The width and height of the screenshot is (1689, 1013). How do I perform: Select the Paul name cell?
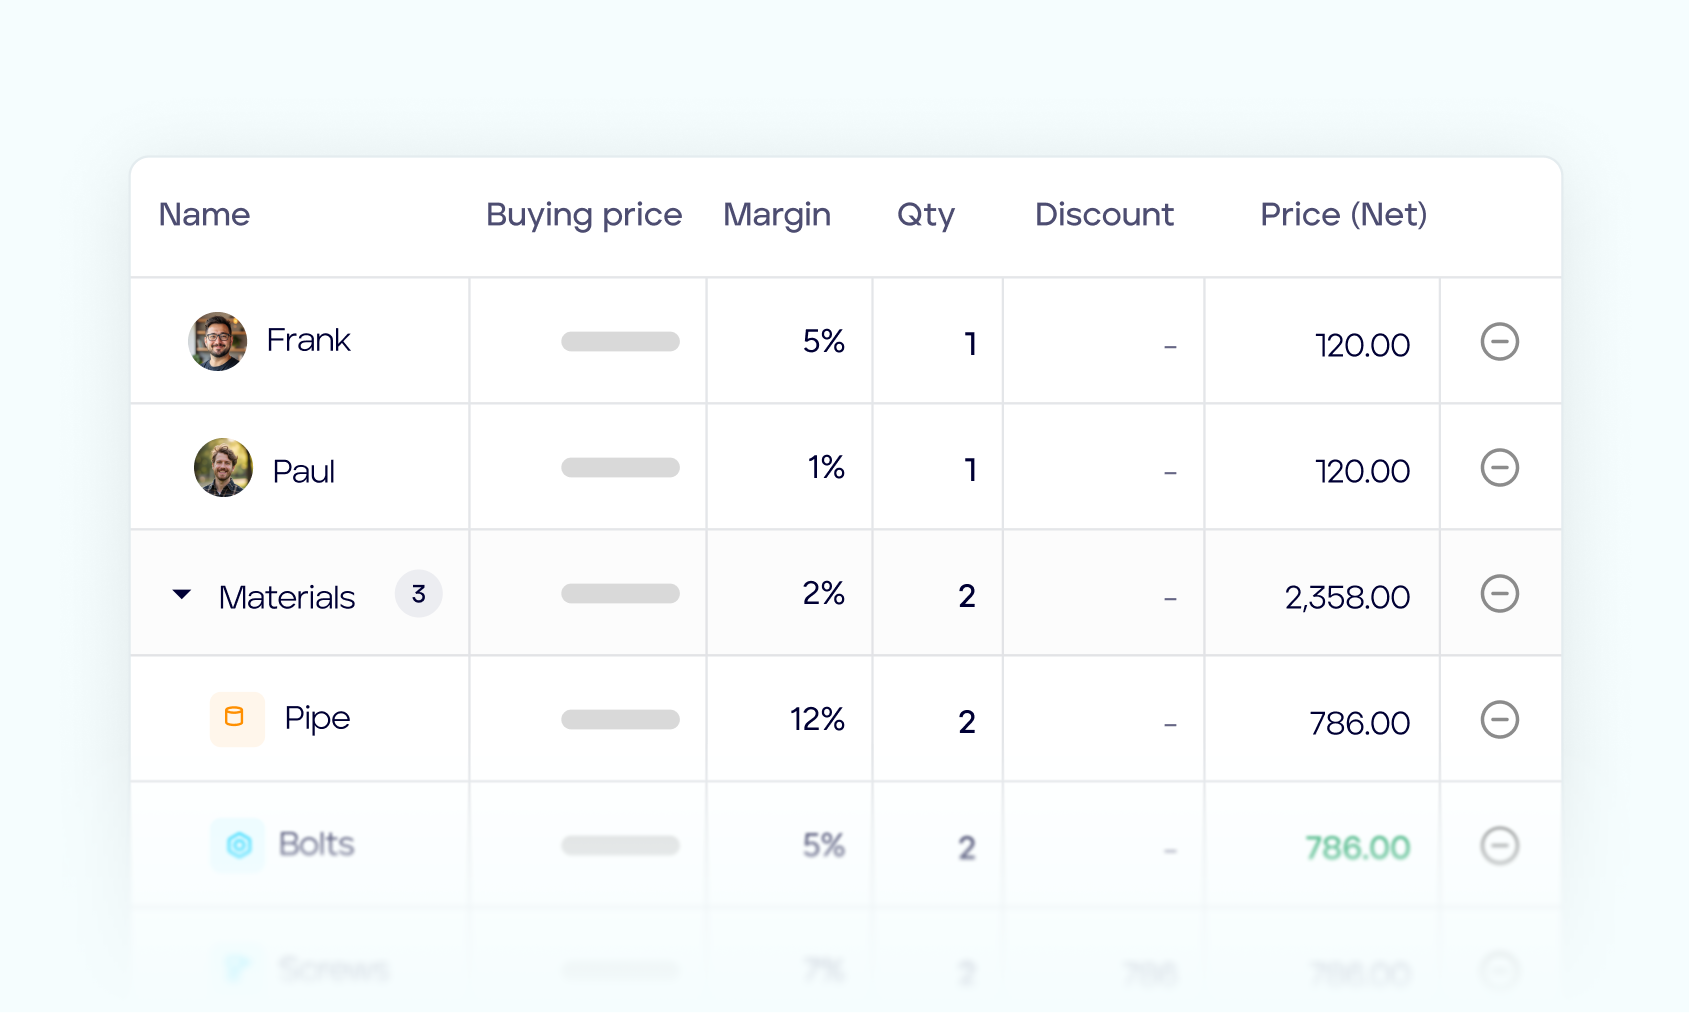pos(304,471)
